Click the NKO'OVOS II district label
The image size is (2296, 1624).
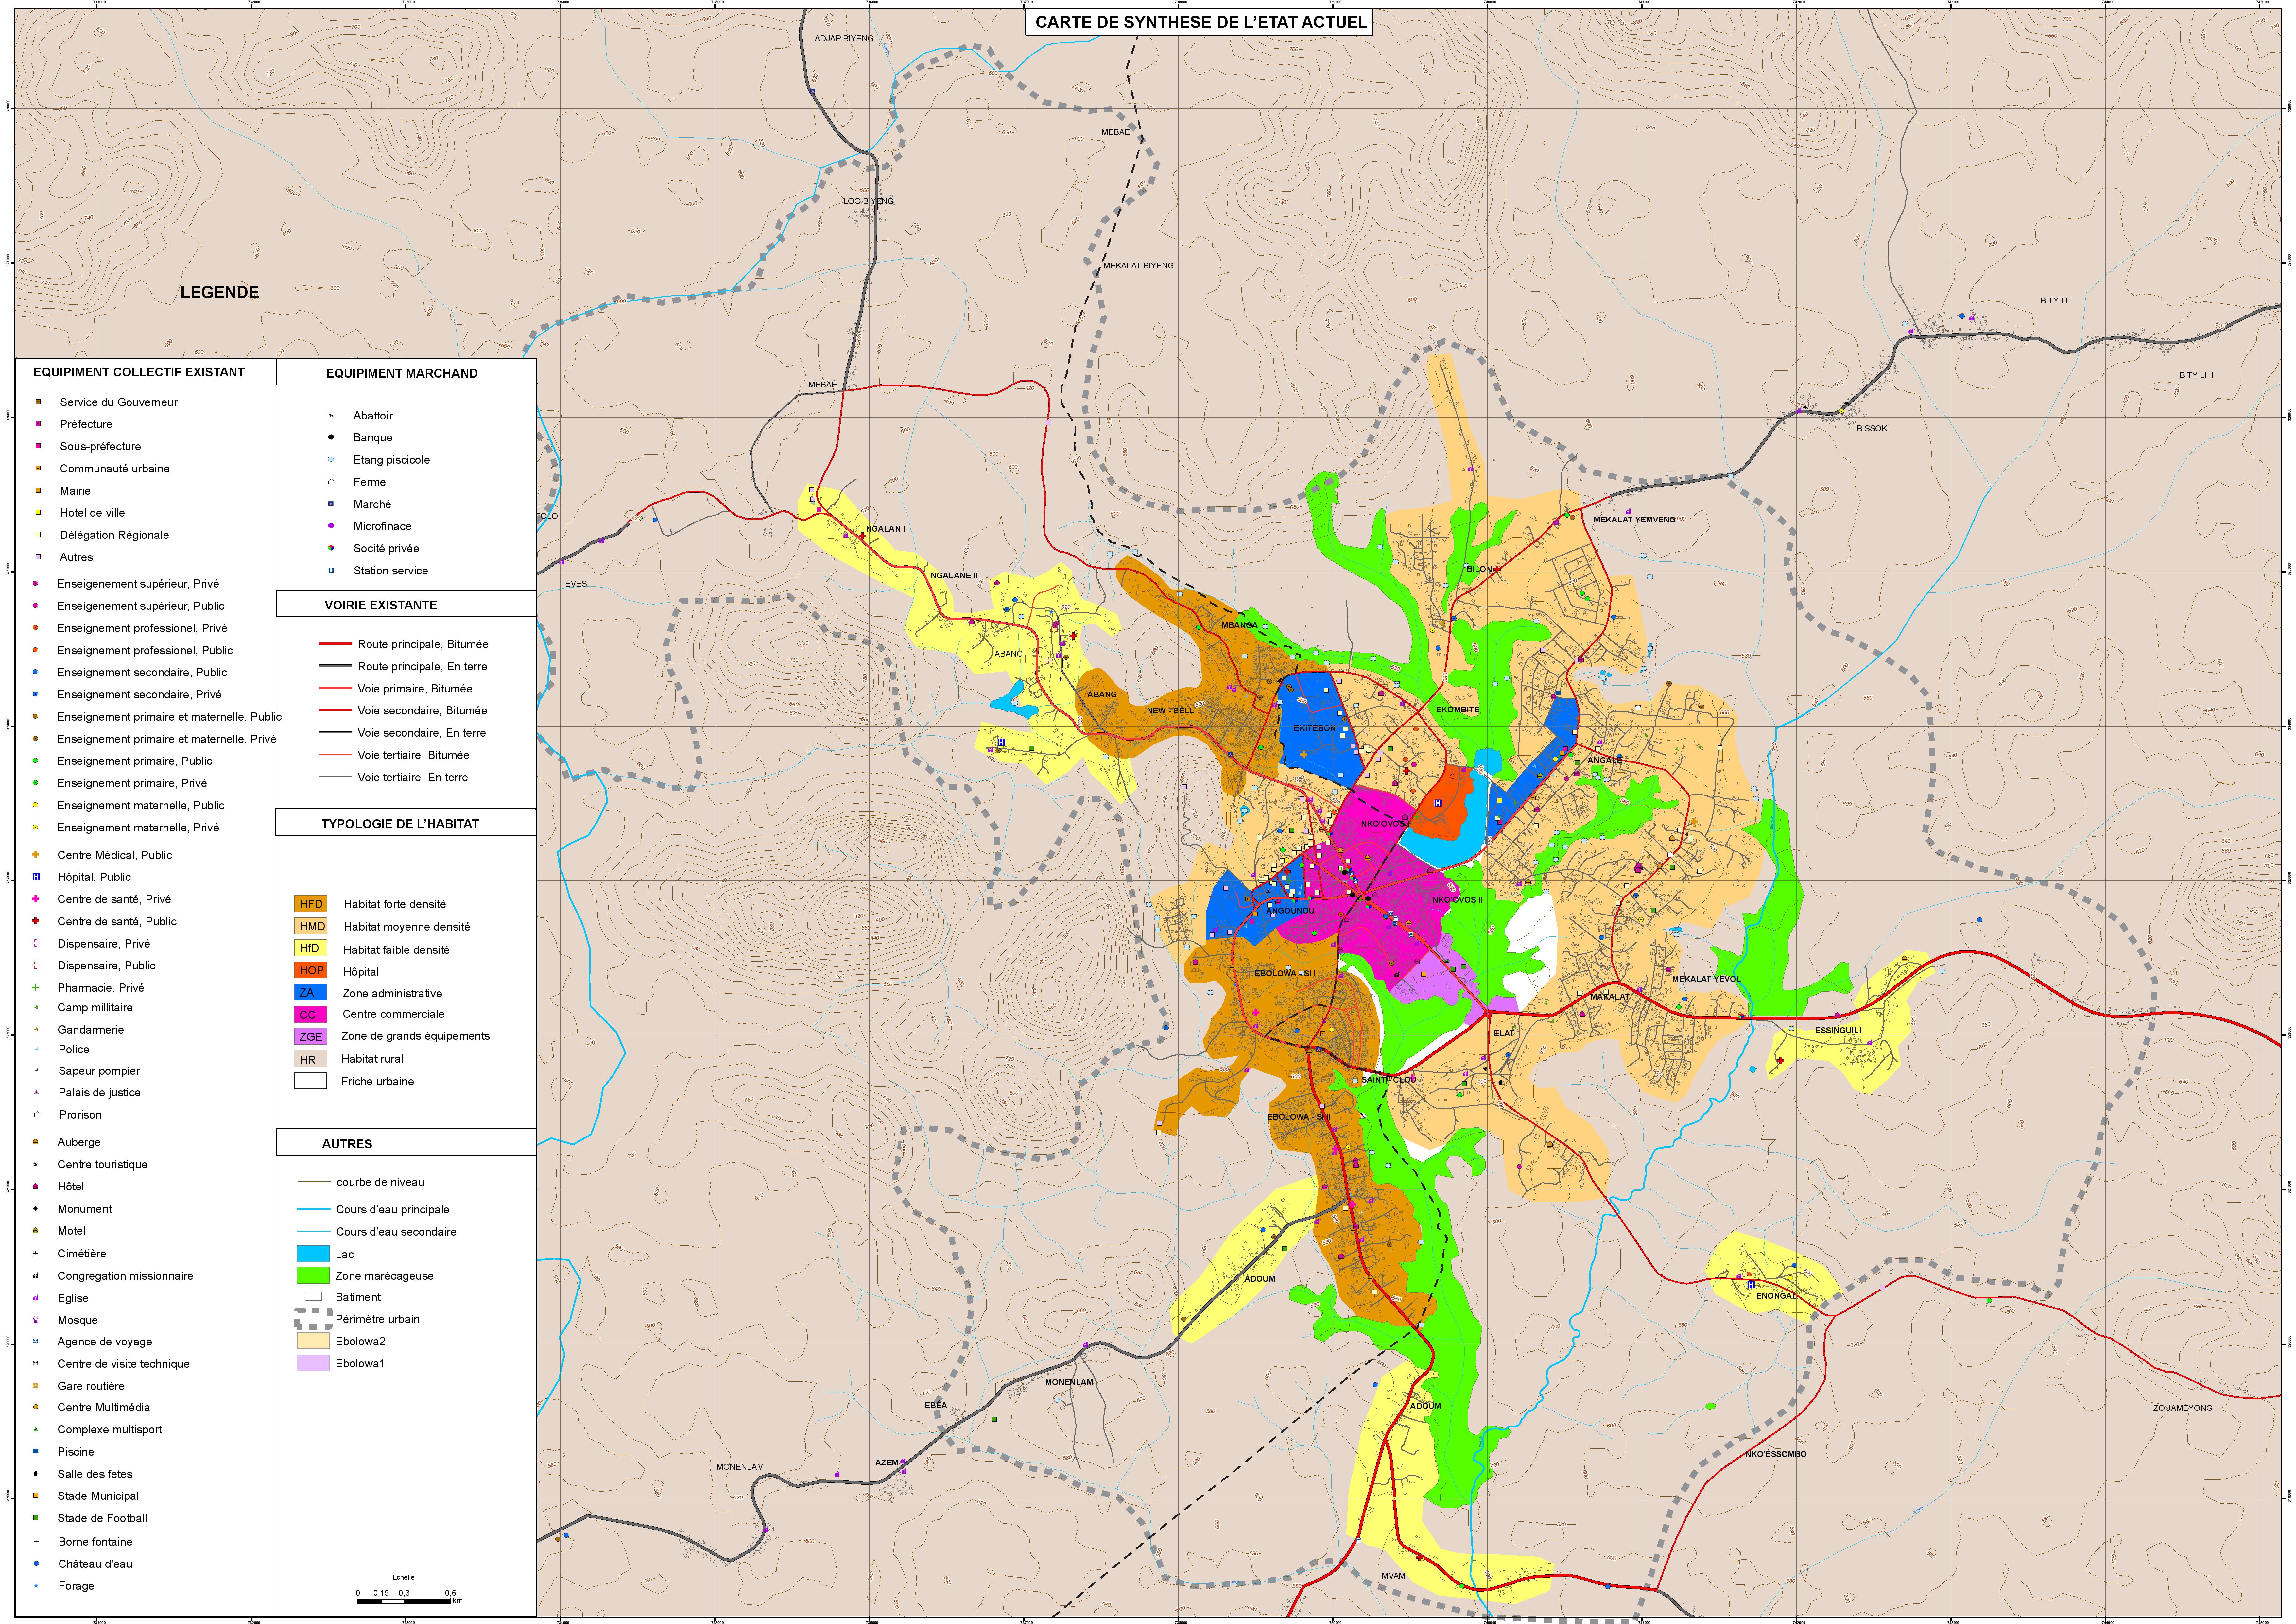[1457, 900]
